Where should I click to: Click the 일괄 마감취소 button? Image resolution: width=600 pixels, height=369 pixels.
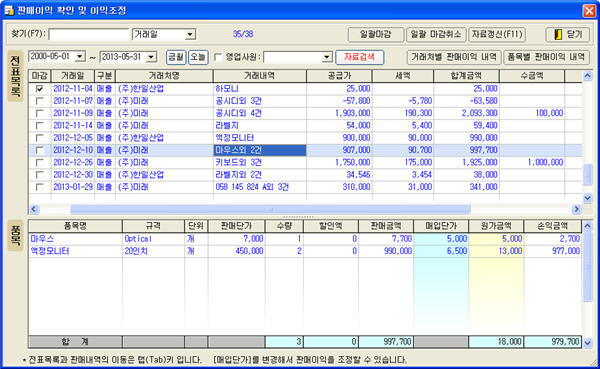pyautogui.click(x=436, y=34)
